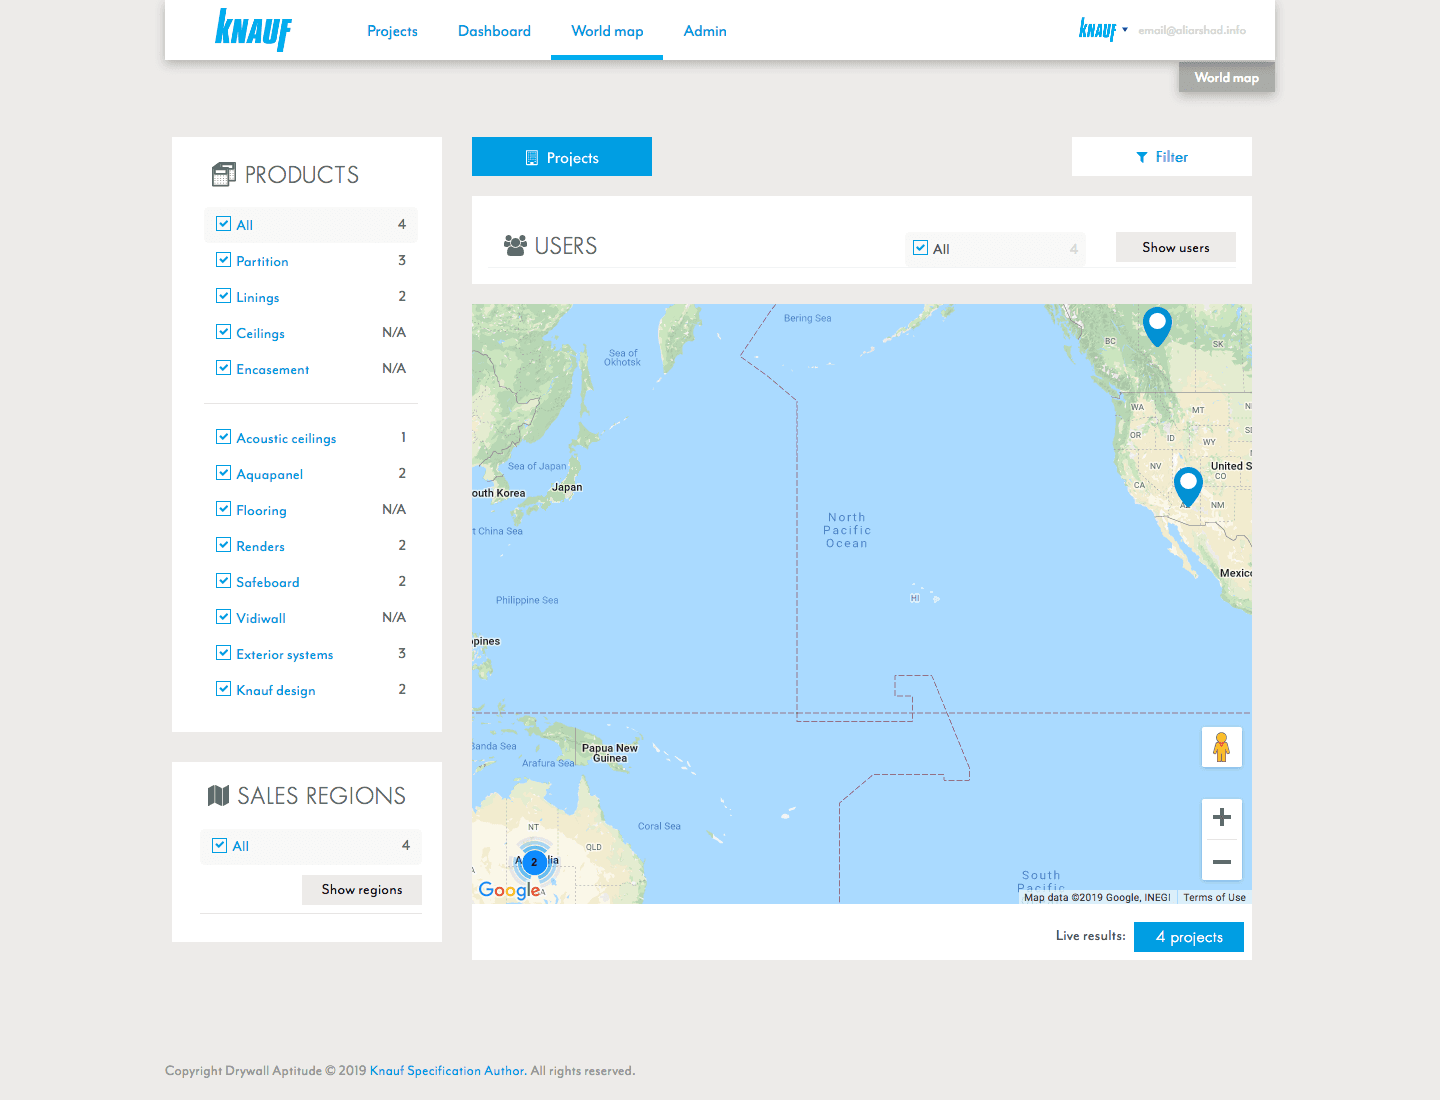
Task: Uncheck the Partition product checkbox
Action: click(x=223, y=260)
